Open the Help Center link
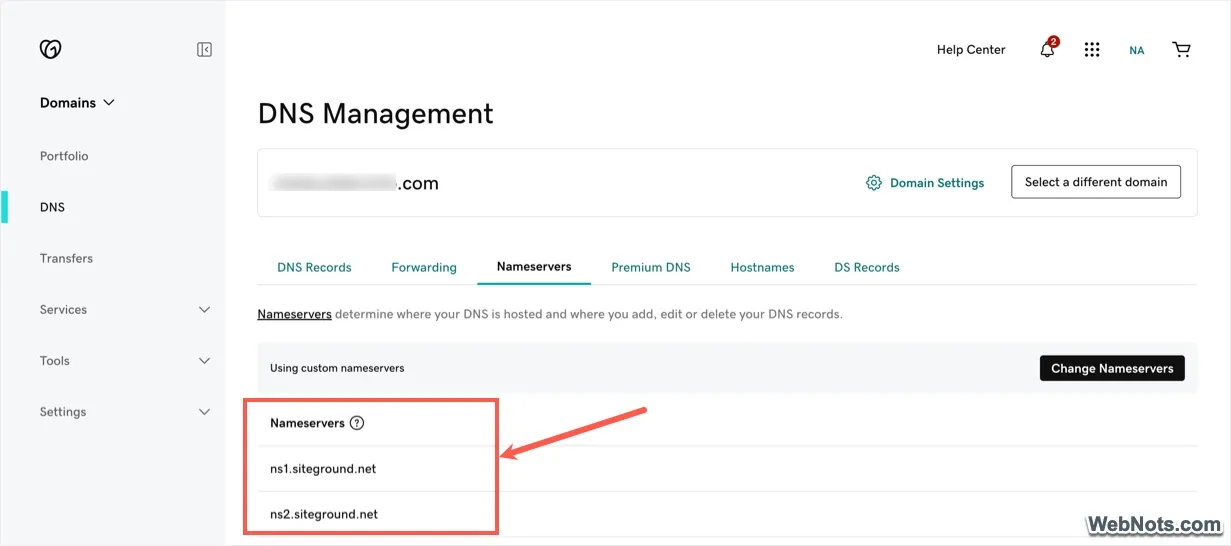This screenshot has height=546, width=1231. 971,50
